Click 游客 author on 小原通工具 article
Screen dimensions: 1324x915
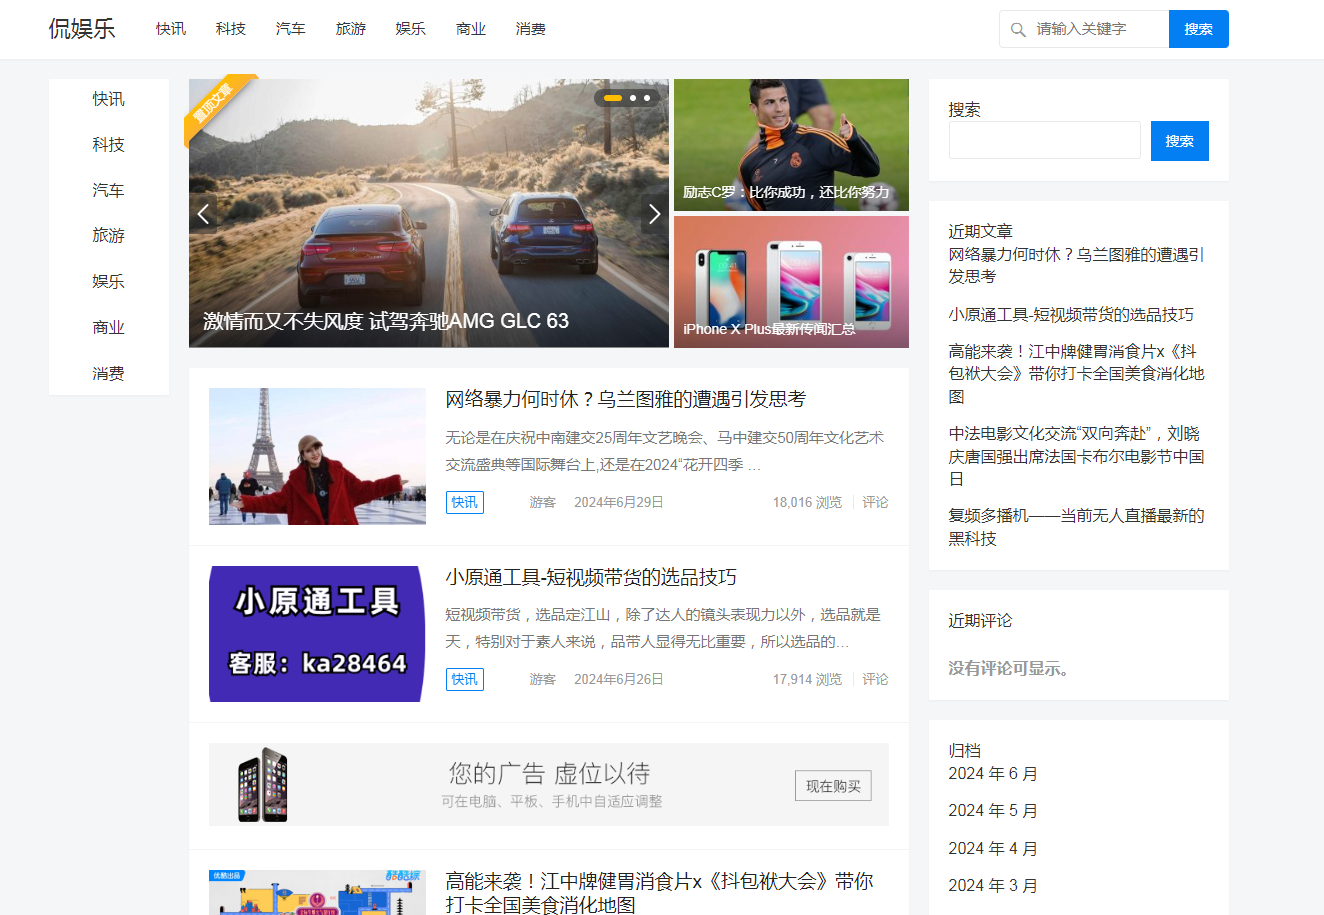pyautogui.click(x=543, y=679)
